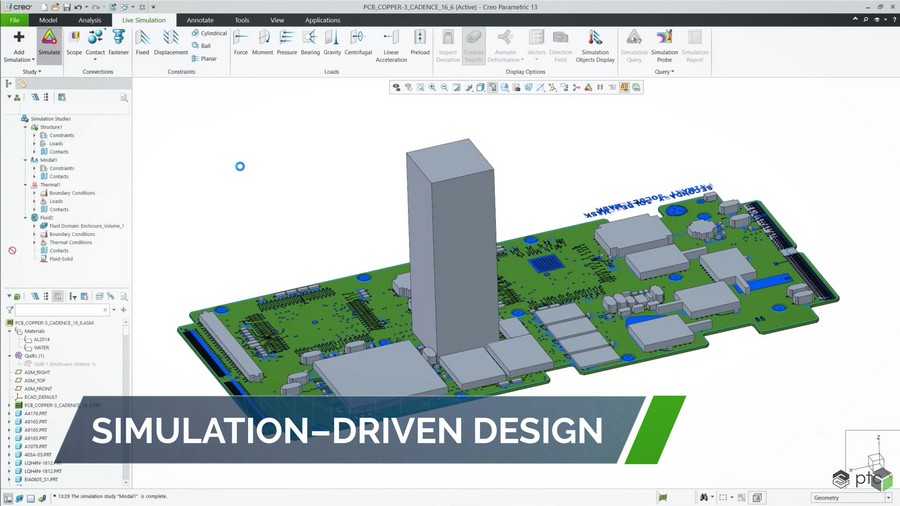
Task: Click Ball constraint button
Action: coord(201,46)
